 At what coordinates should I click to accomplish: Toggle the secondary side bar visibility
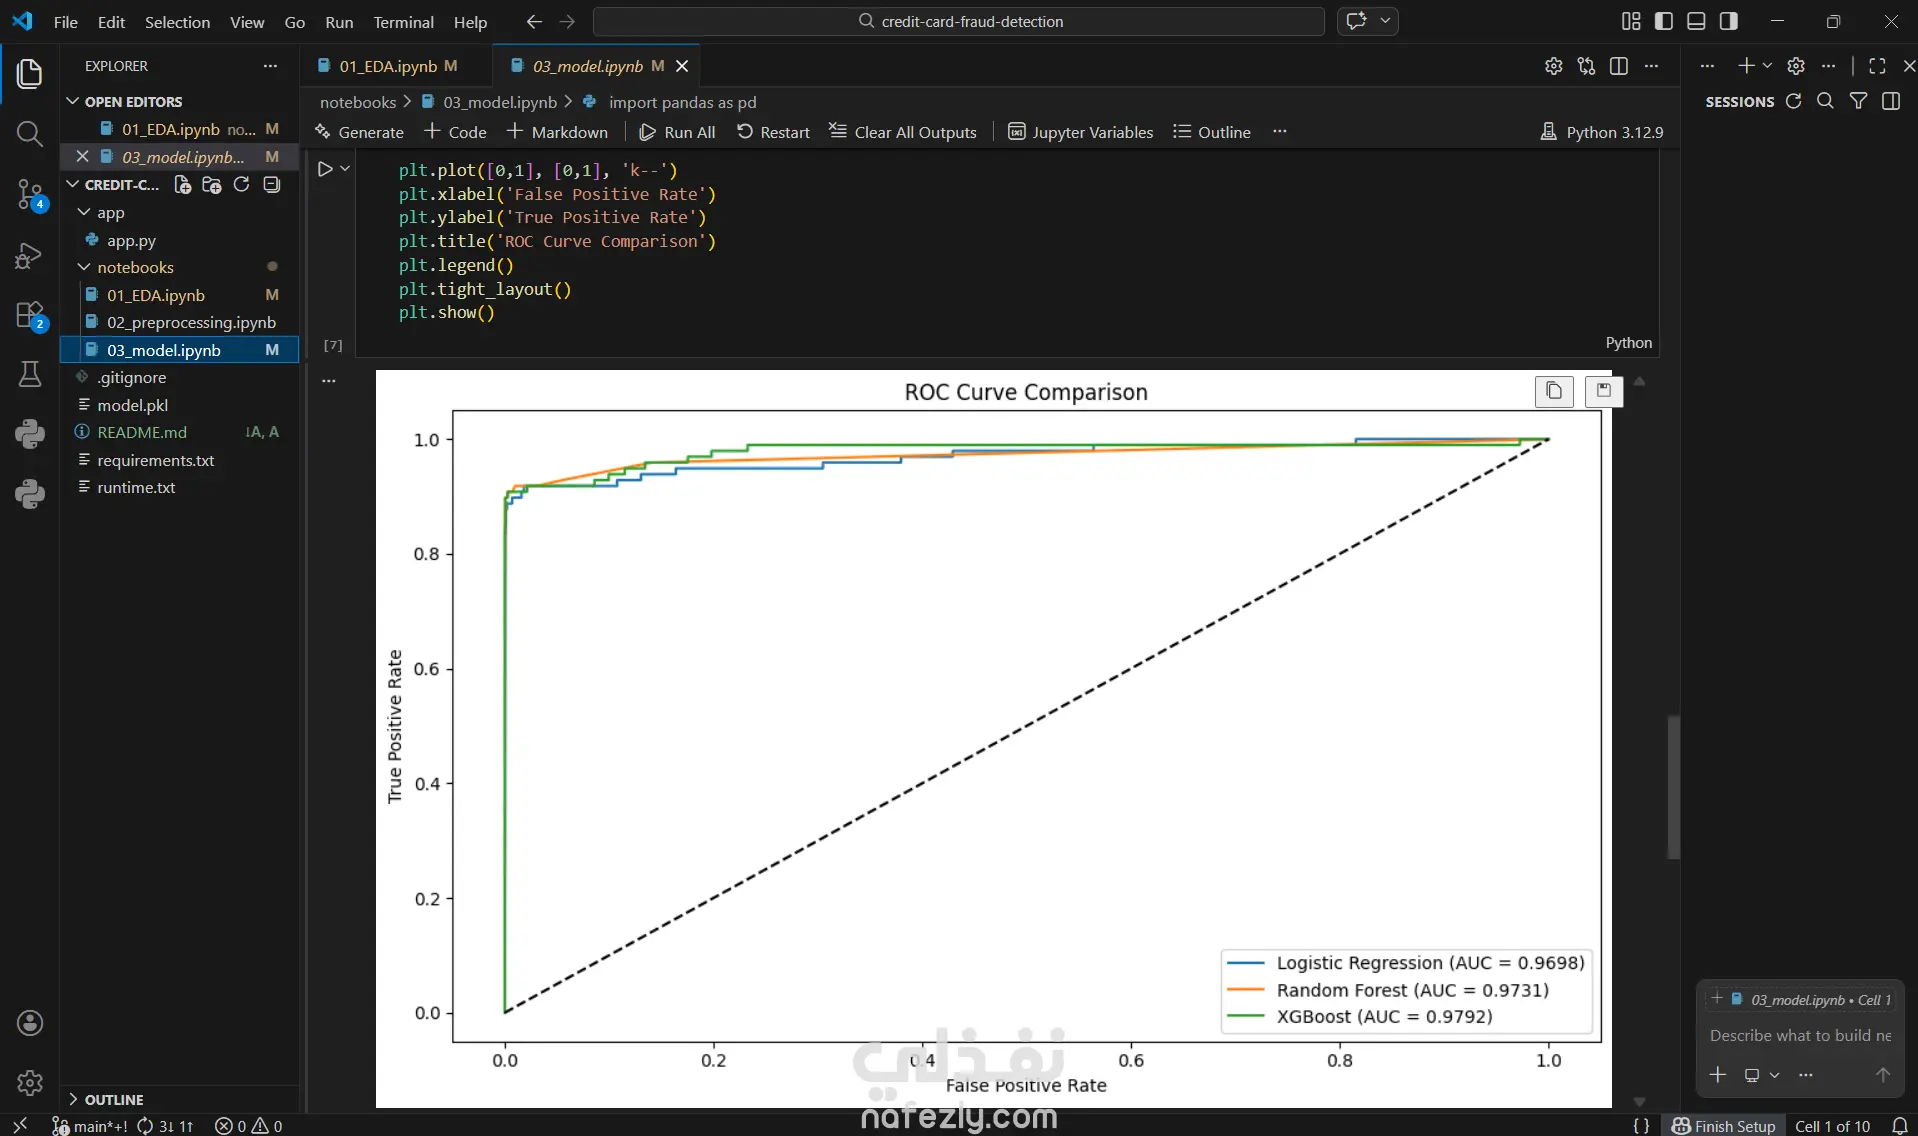pos(1728,21)
